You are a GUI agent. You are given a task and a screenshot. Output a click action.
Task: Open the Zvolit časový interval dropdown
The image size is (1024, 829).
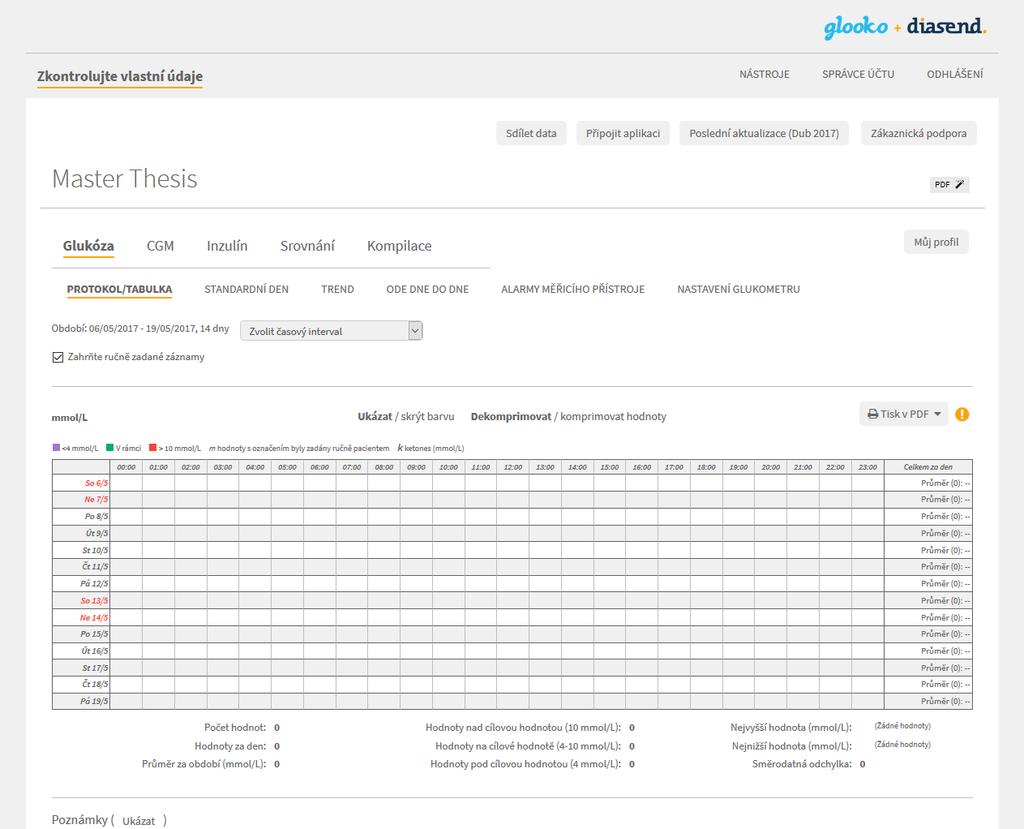(x=331, y=331)
